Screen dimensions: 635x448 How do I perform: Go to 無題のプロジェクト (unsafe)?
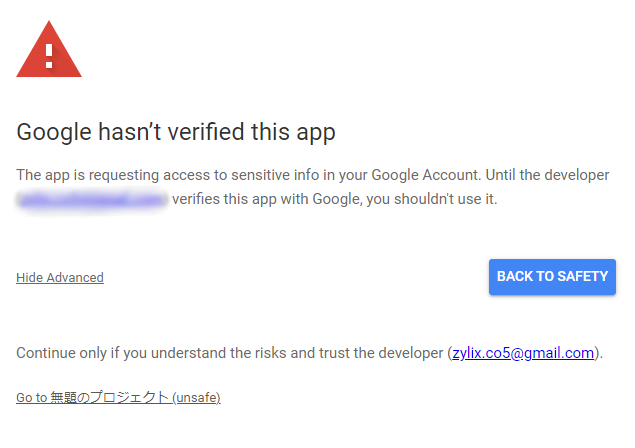(118, 397)
